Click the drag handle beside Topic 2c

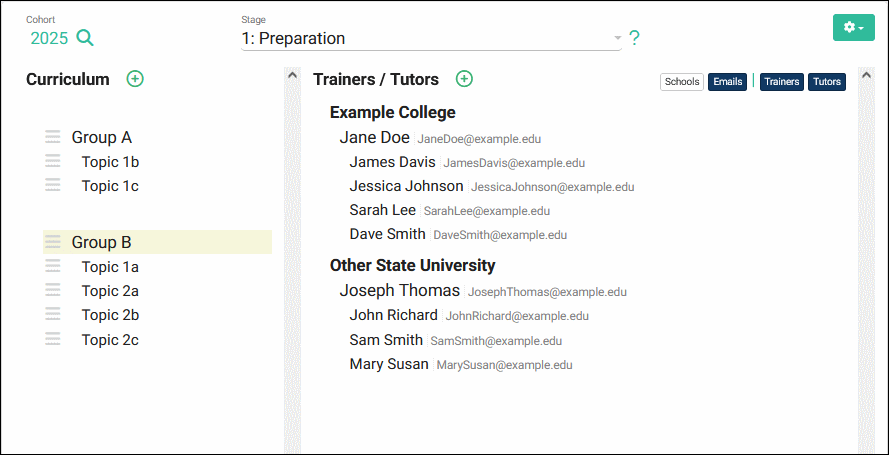click(x=53, y=339)
